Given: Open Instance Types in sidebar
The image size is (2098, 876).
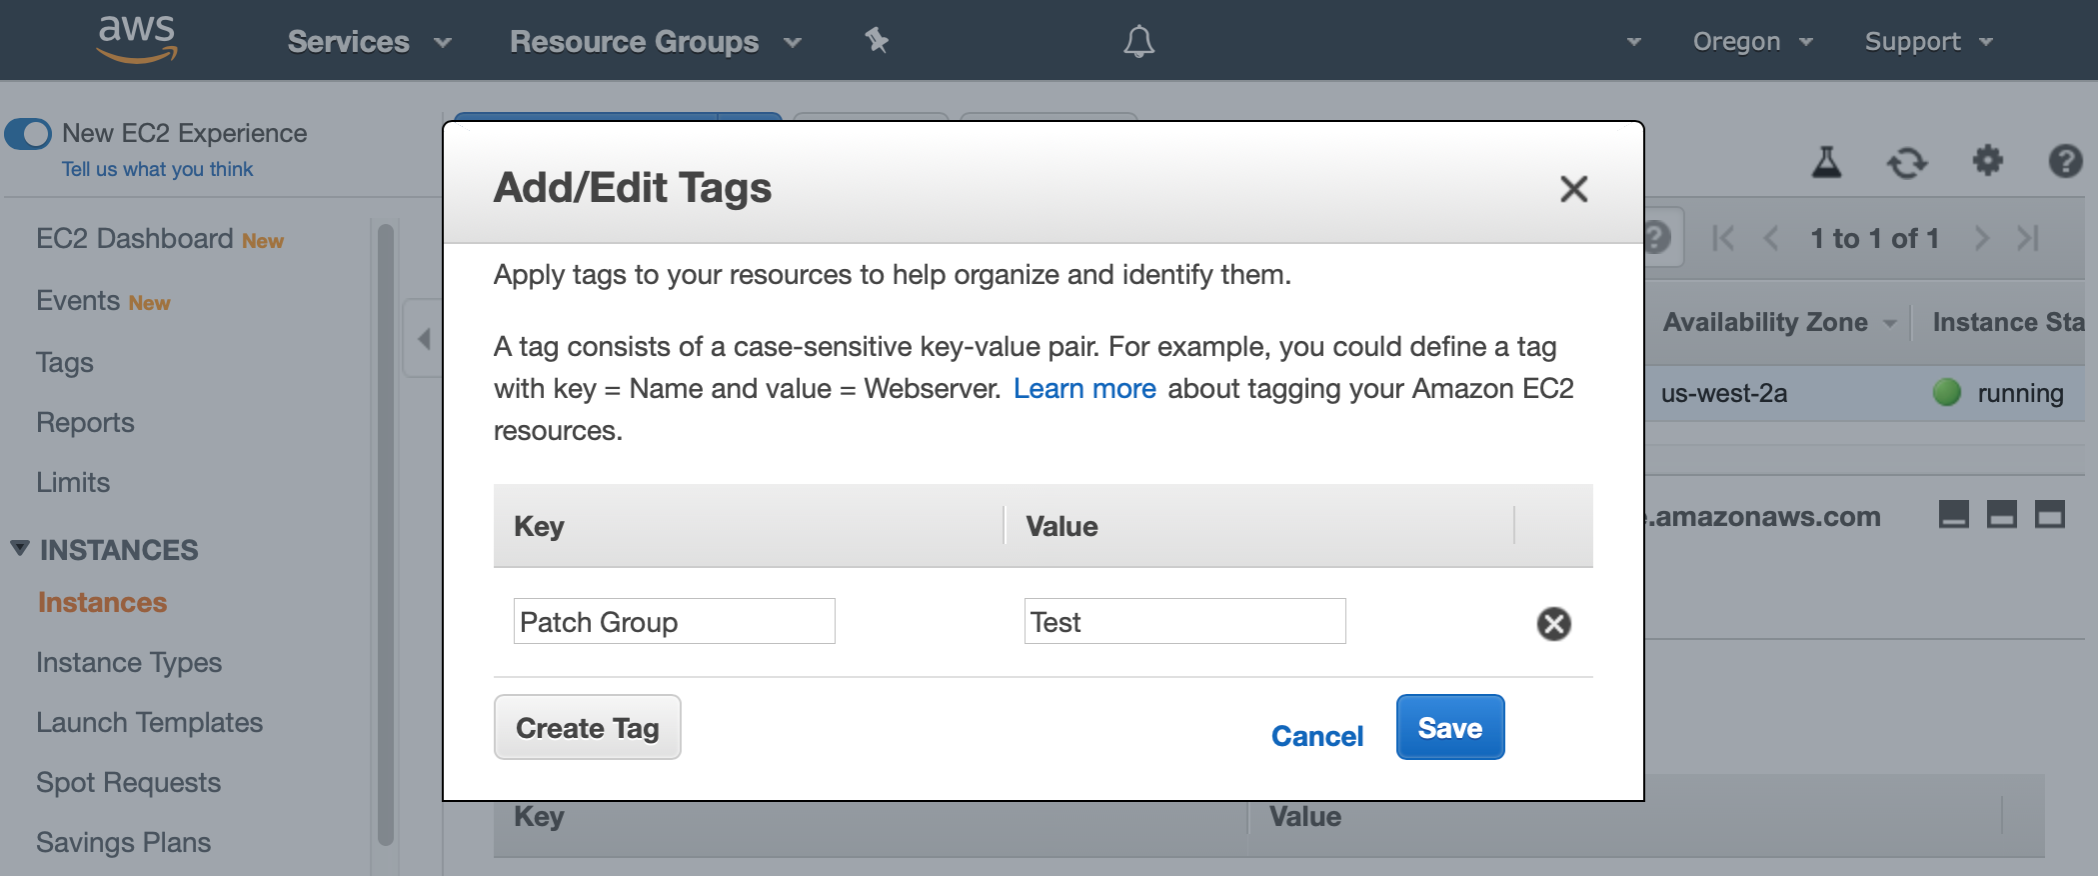Looking at the screenshot, I should 129,662.
